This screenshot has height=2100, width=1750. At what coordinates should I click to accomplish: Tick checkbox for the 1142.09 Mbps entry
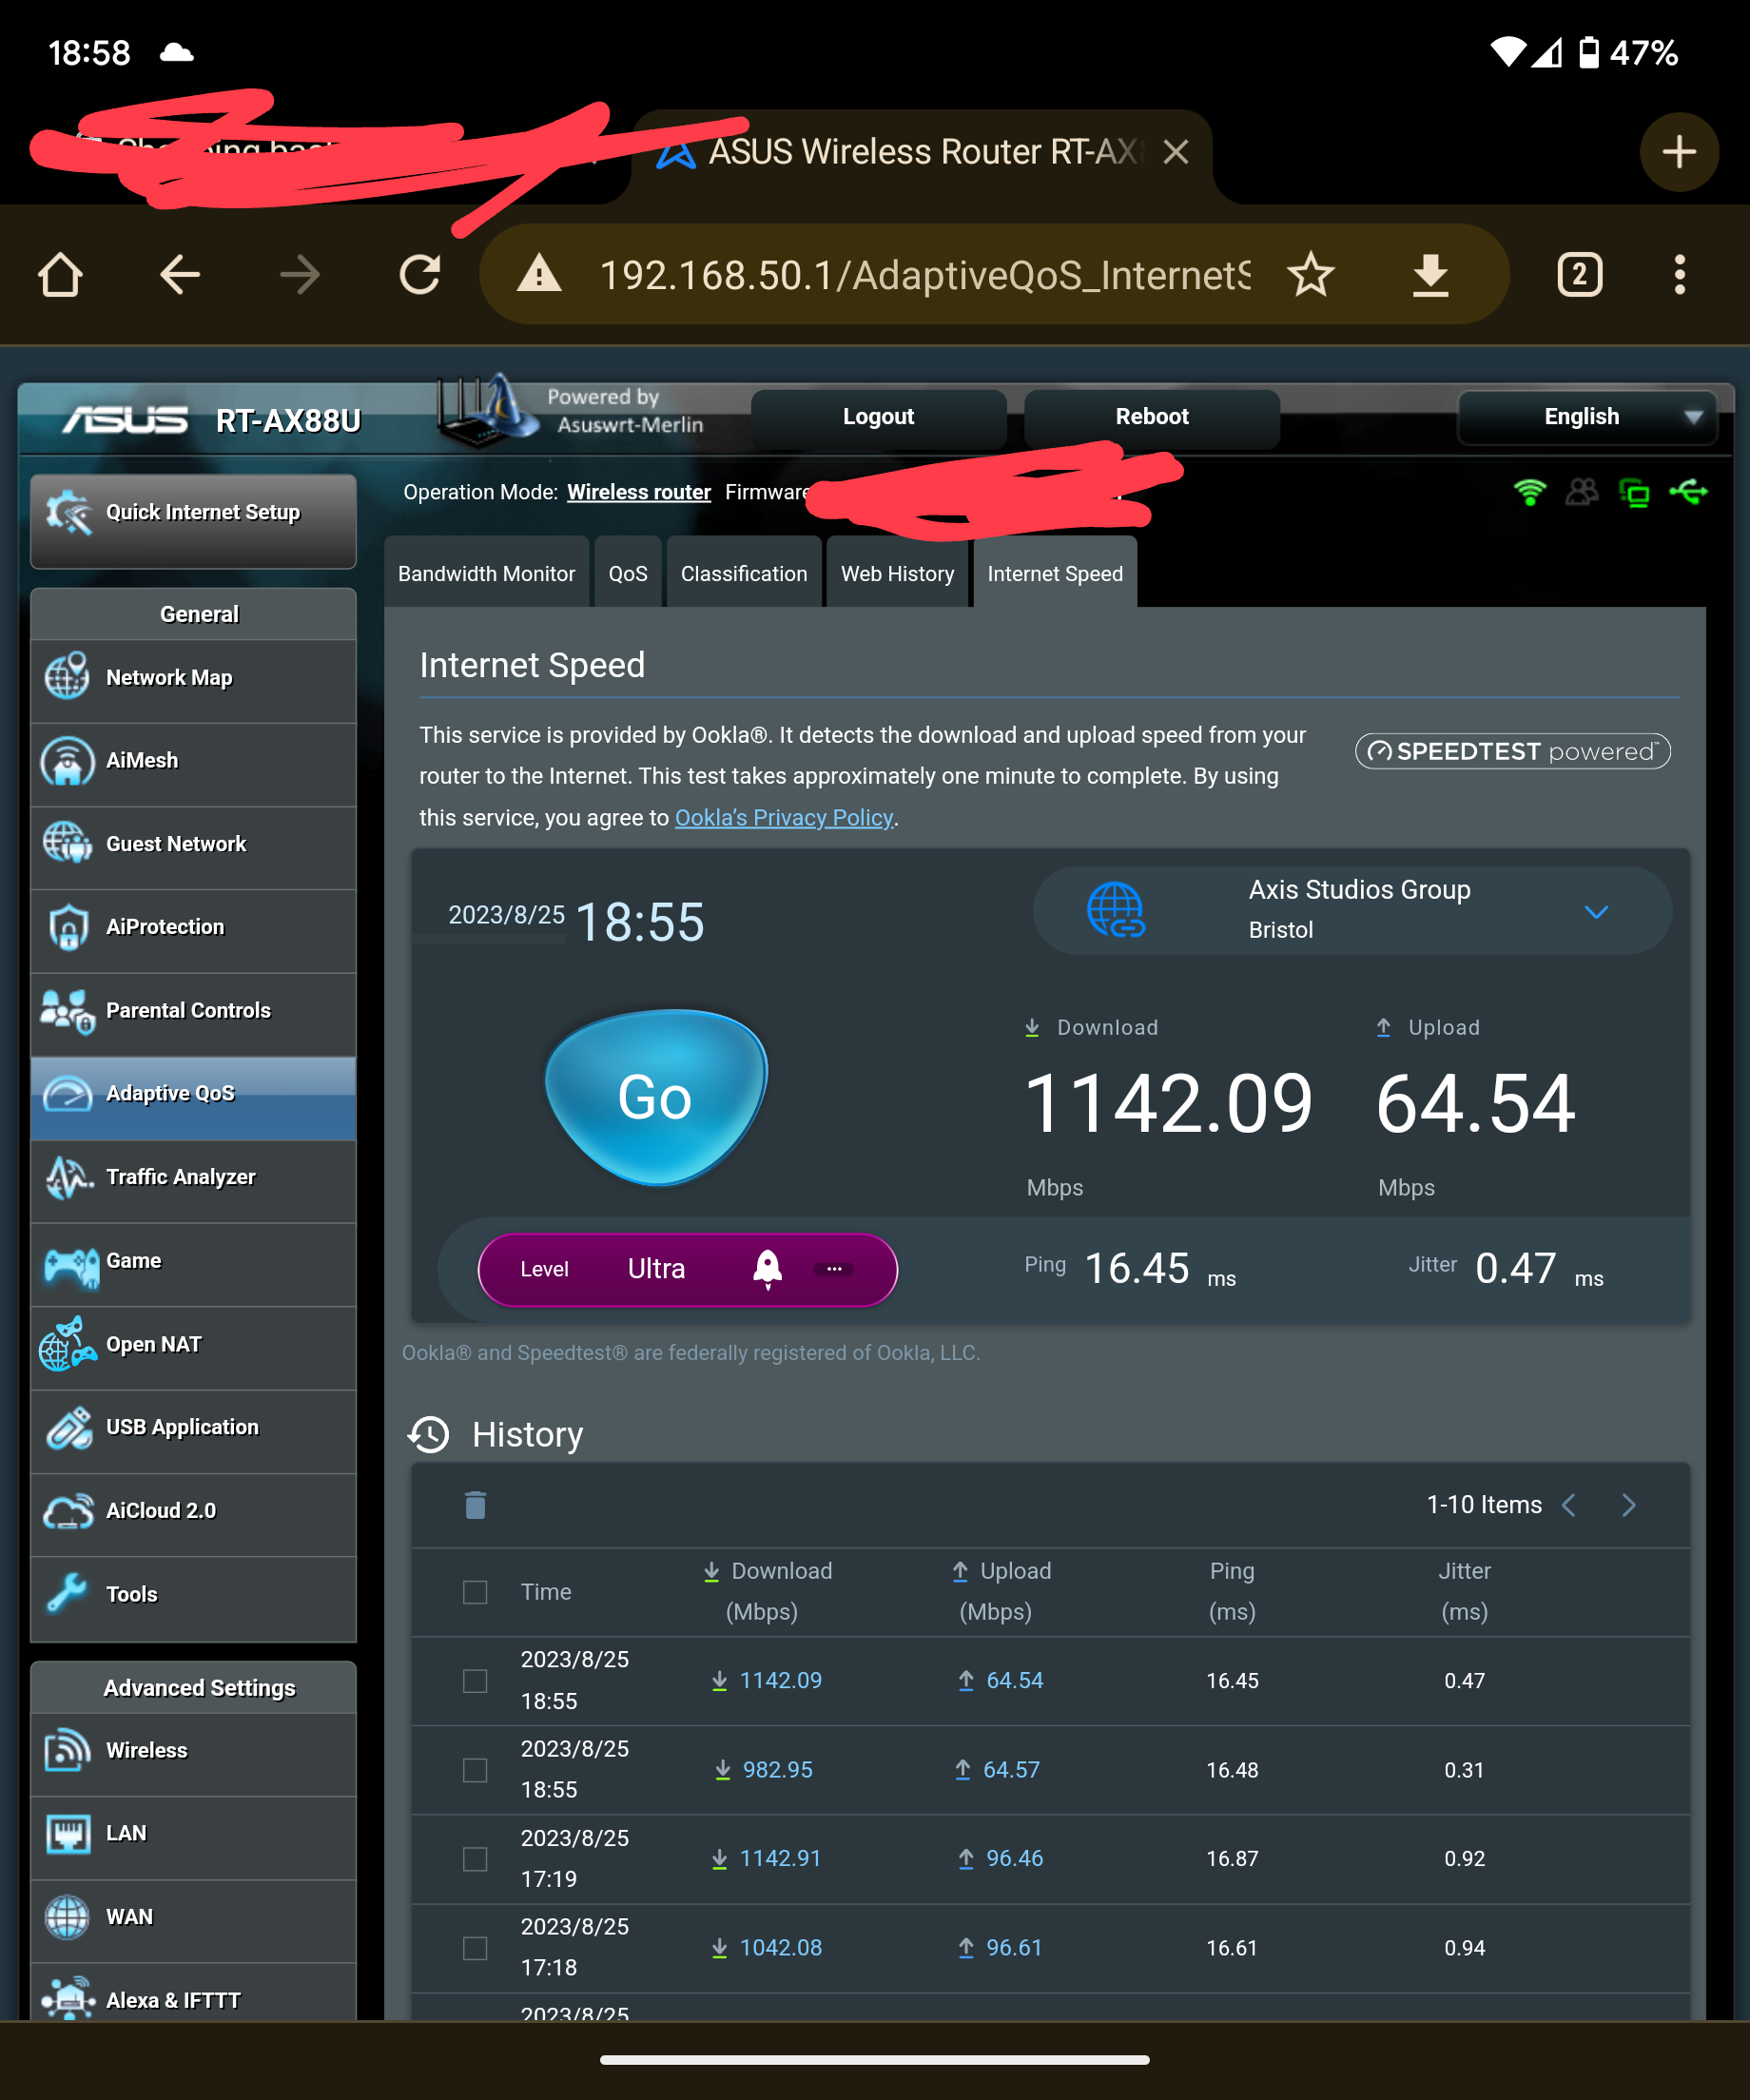tap(475, 1681)
